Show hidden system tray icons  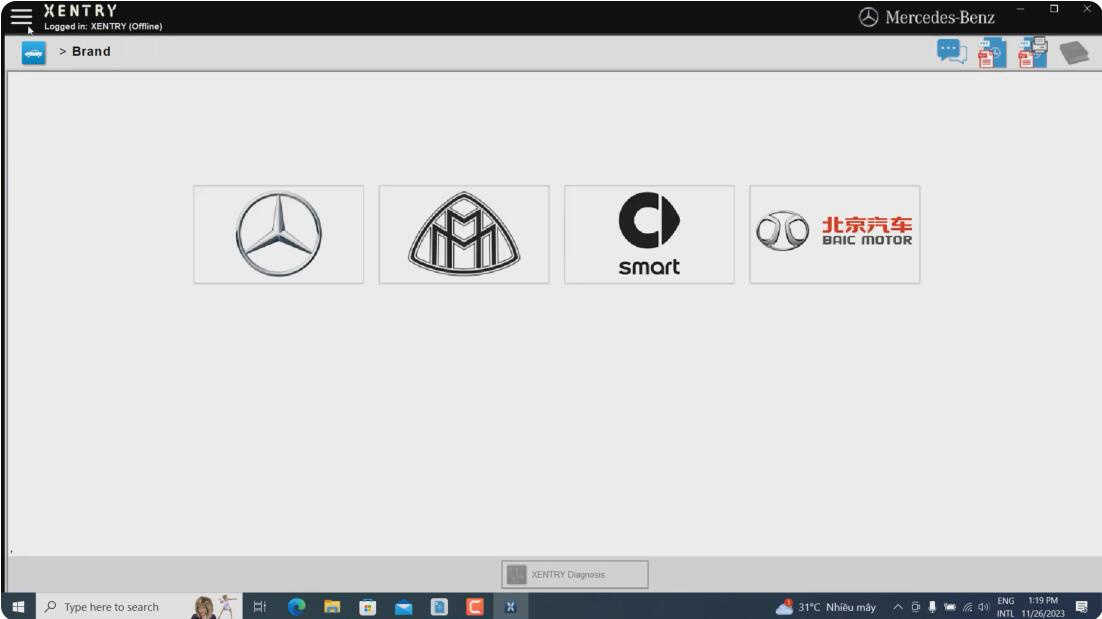pos(897,607)
